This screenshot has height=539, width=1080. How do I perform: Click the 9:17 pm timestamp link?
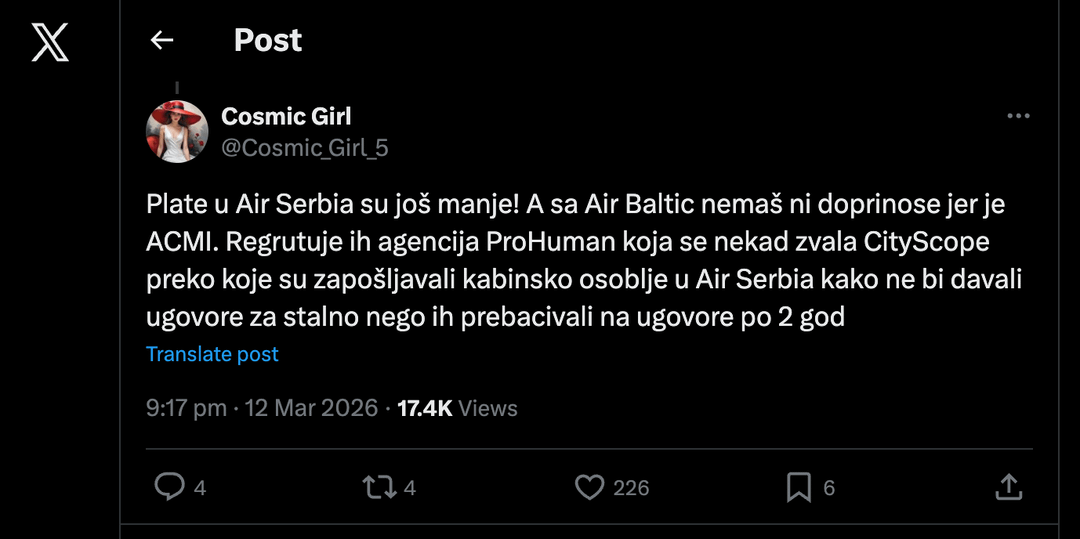pos(262,408)
